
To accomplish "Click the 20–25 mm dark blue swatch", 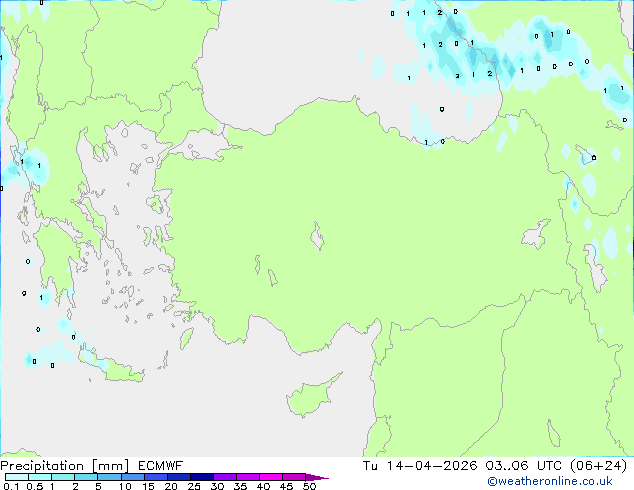I will pos(179,477).
